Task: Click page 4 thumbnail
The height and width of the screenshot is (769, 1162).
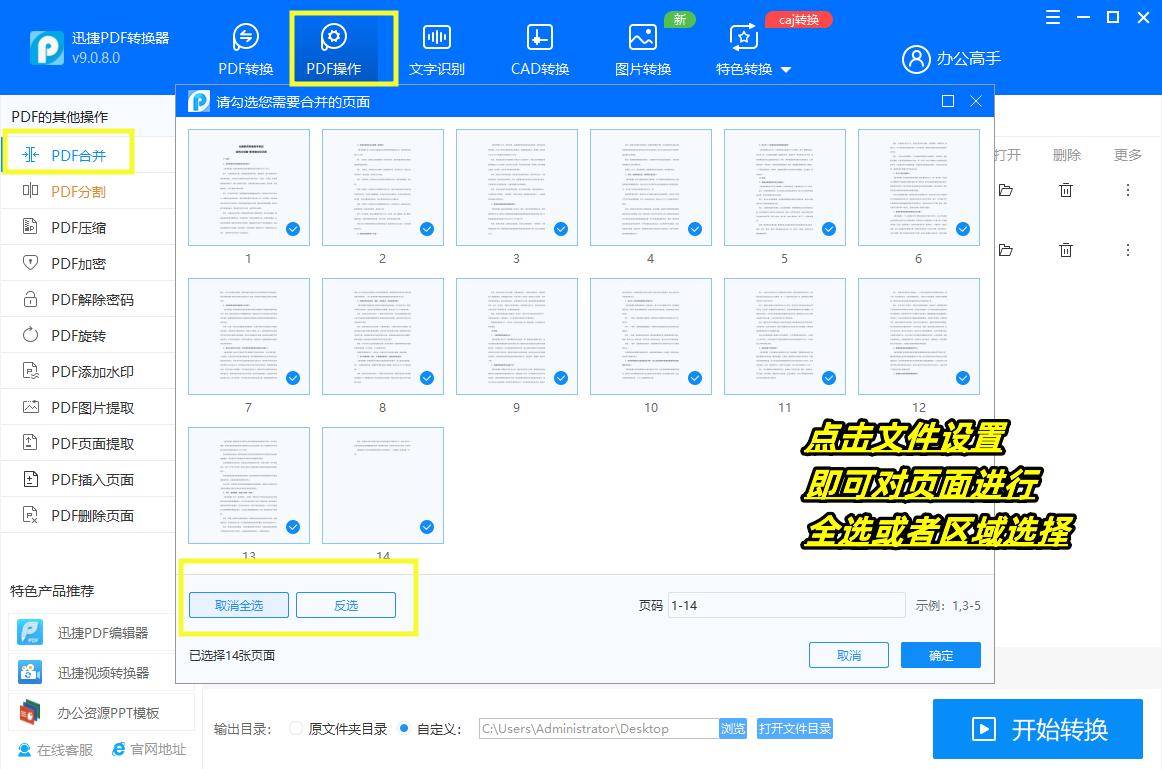Action: 651,187
